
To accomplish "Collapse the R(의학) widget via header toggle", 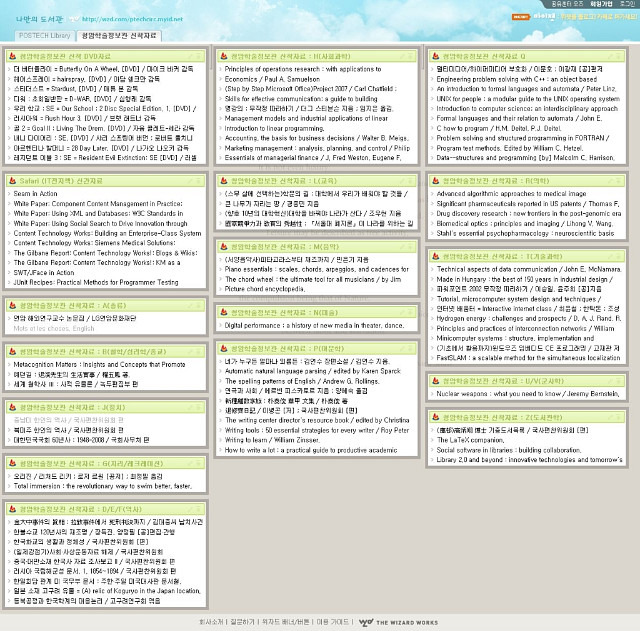I will pyautogui.click(x=619, y=181).
